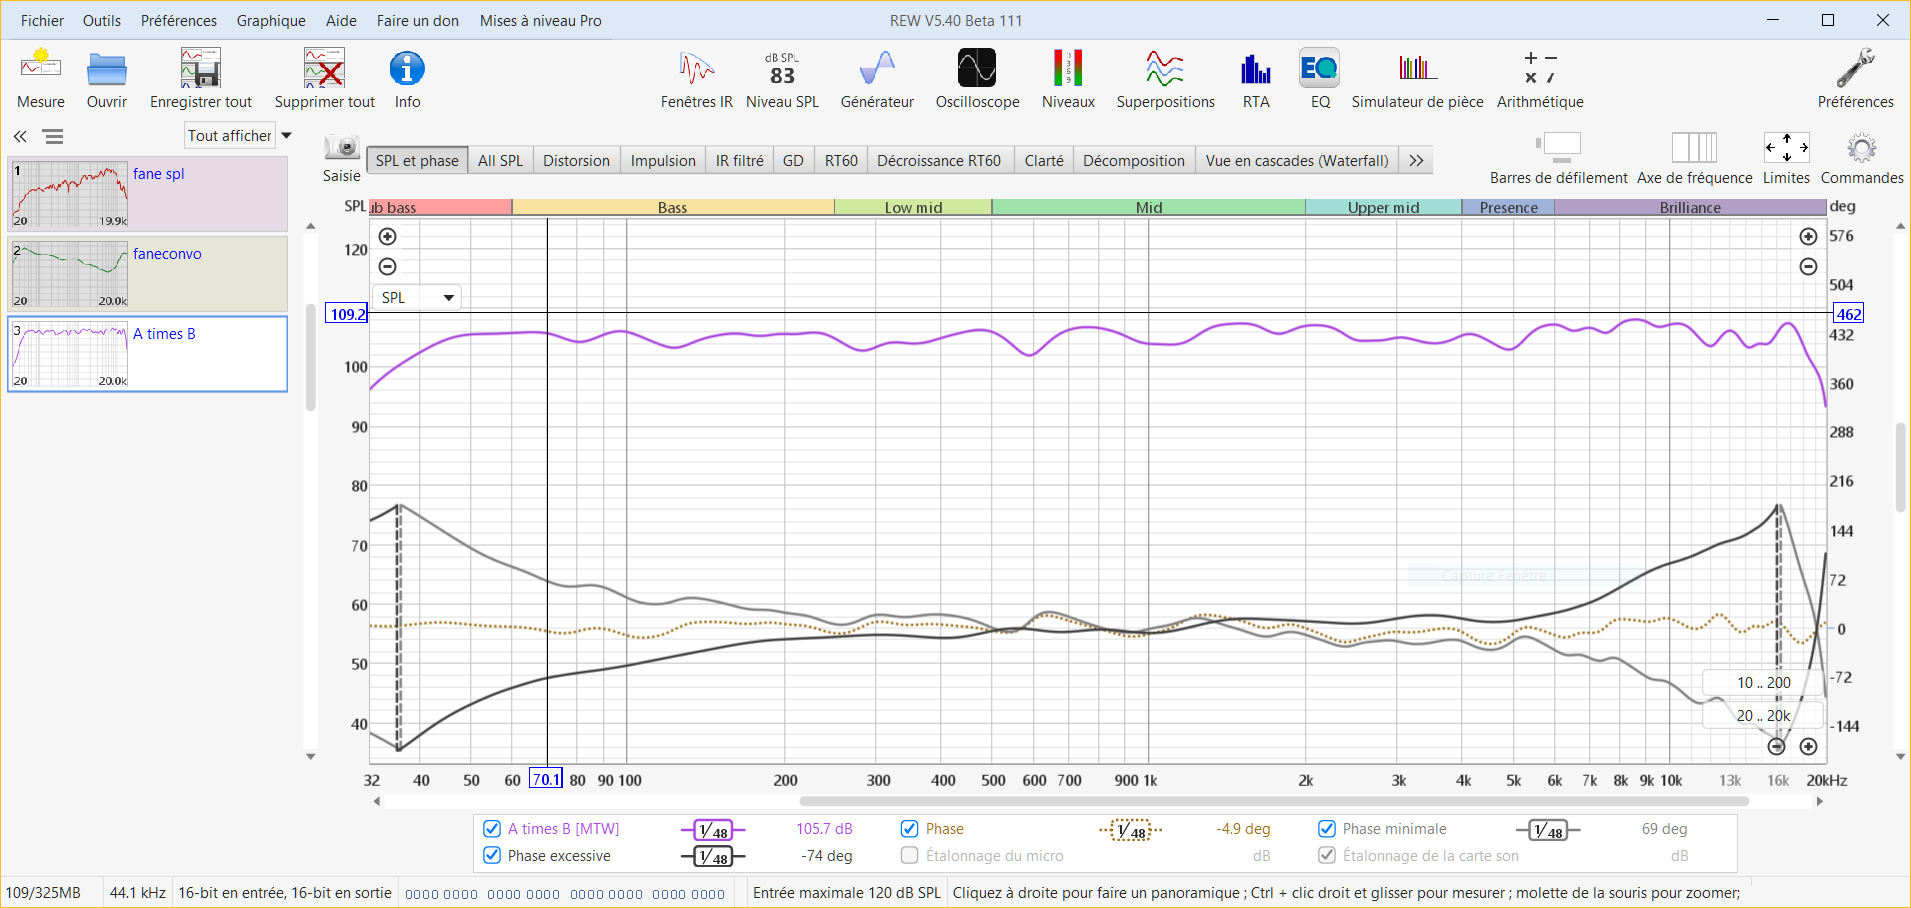Viewport: 1911px width, 908px height.
Task: Open the Niveaux meter tool
Action: pyautogui.click(x=1068, y=78)
